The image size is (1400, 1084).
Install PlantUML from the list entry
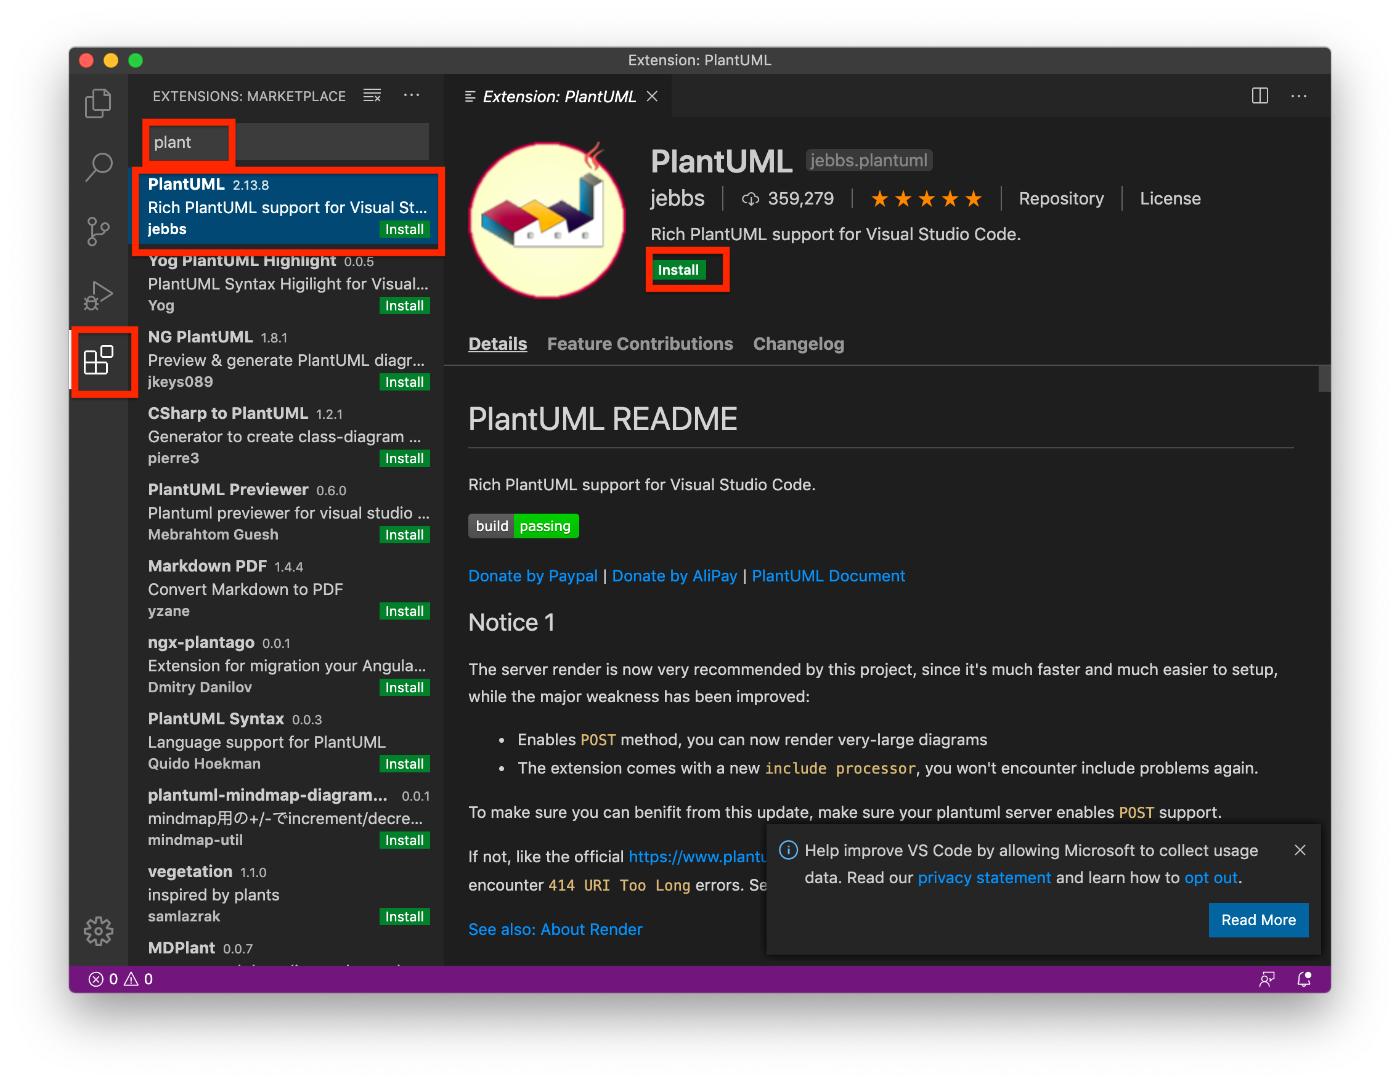[x=405, y=229]
